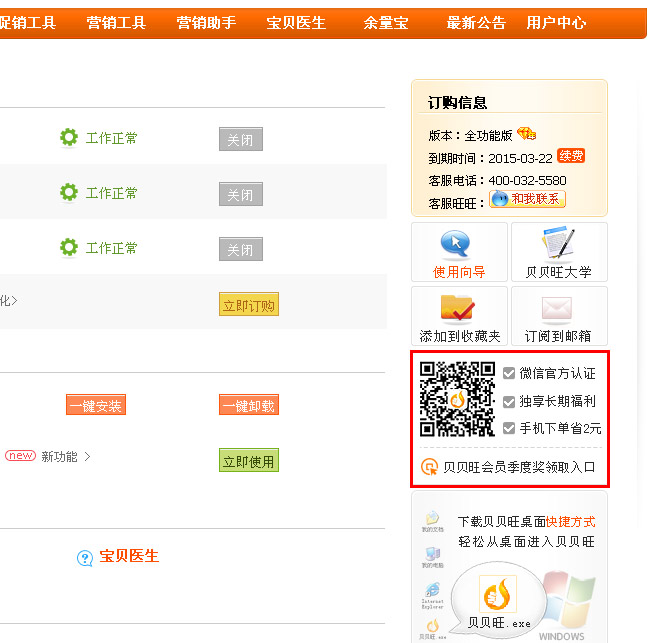Image resolution: width=650 pixels, height=643 pixels.
Task: Click the 续费 renew button
Action: (x=571, y=156)
